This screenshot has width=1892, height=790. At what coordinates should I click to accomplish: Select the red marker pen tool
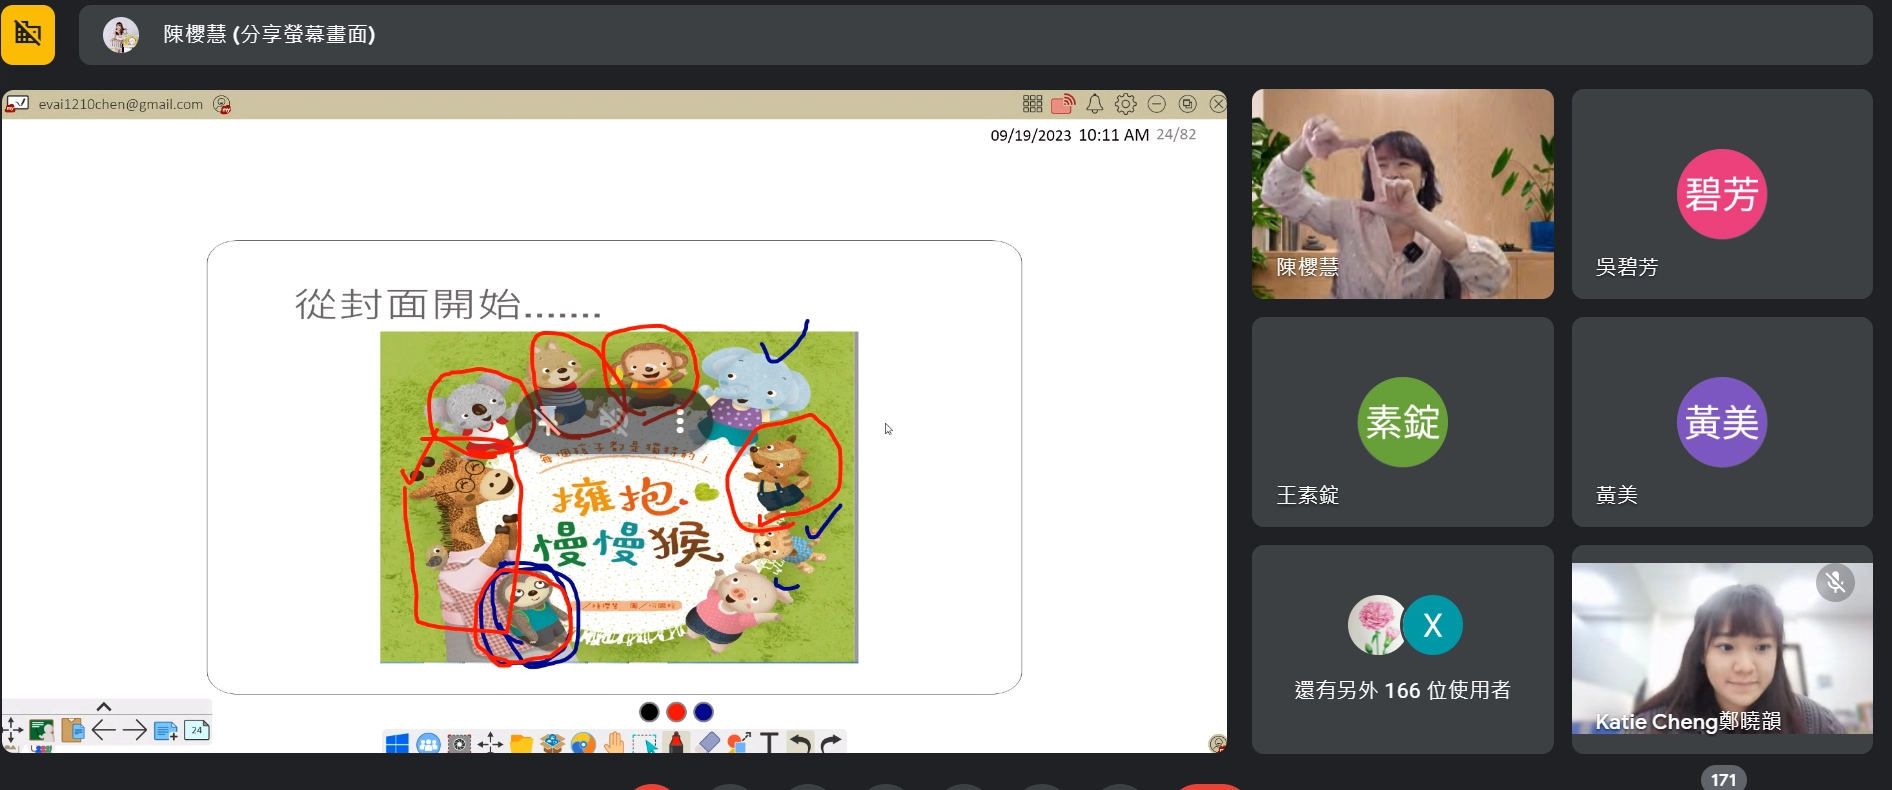676,743
